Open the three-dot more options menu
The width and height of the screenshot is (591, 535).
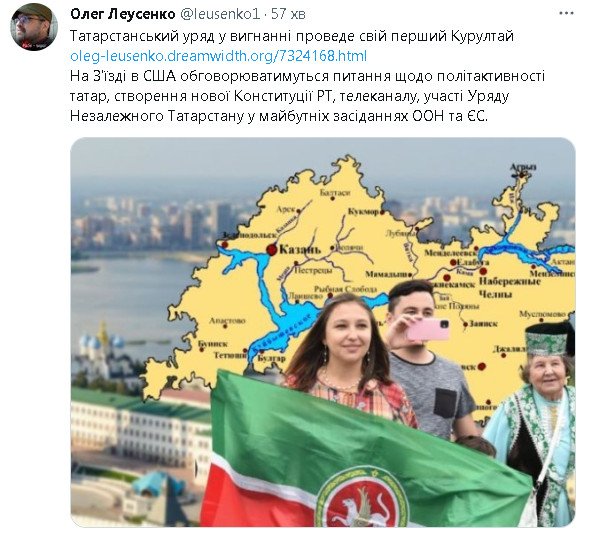(566, 14)
